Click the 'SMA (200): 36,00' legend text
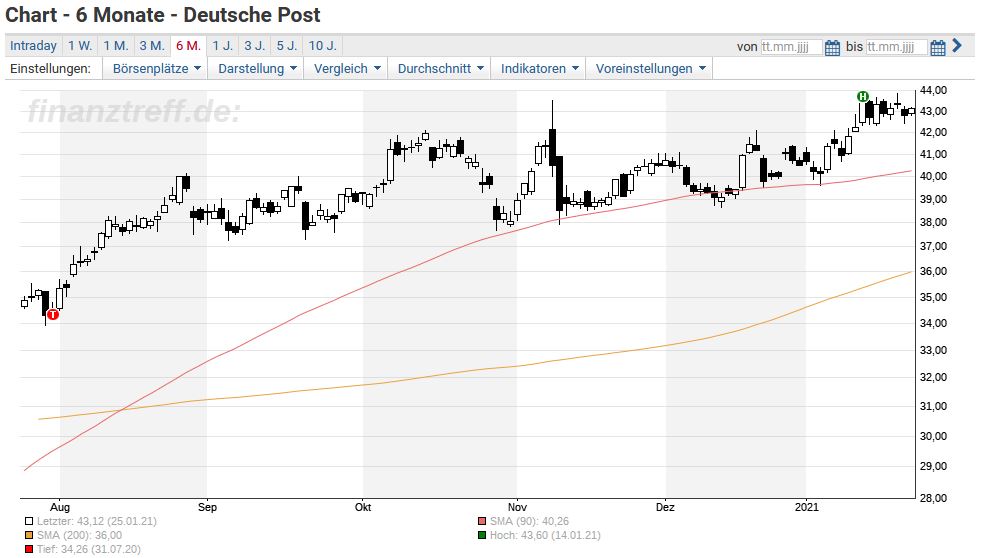 pyautogui.click(x=79, y=535)
